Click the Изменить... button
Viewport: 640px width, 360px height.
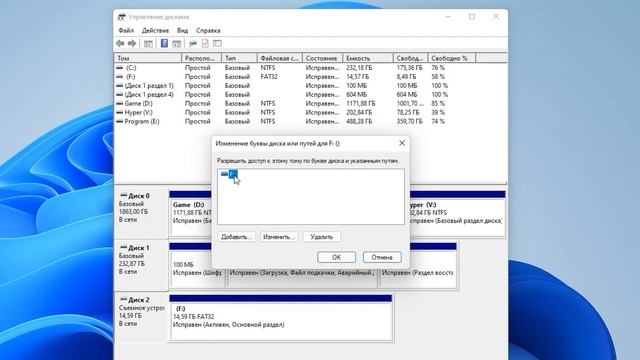point(279,237)
